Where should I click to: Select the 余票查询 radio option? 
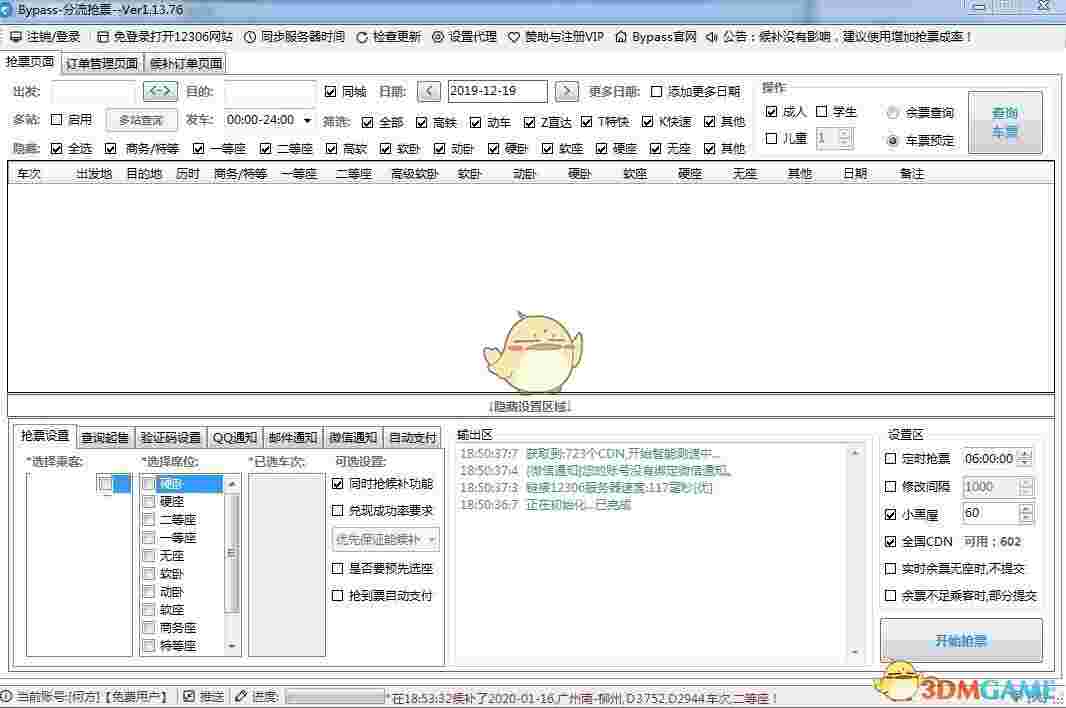[893, 113]
